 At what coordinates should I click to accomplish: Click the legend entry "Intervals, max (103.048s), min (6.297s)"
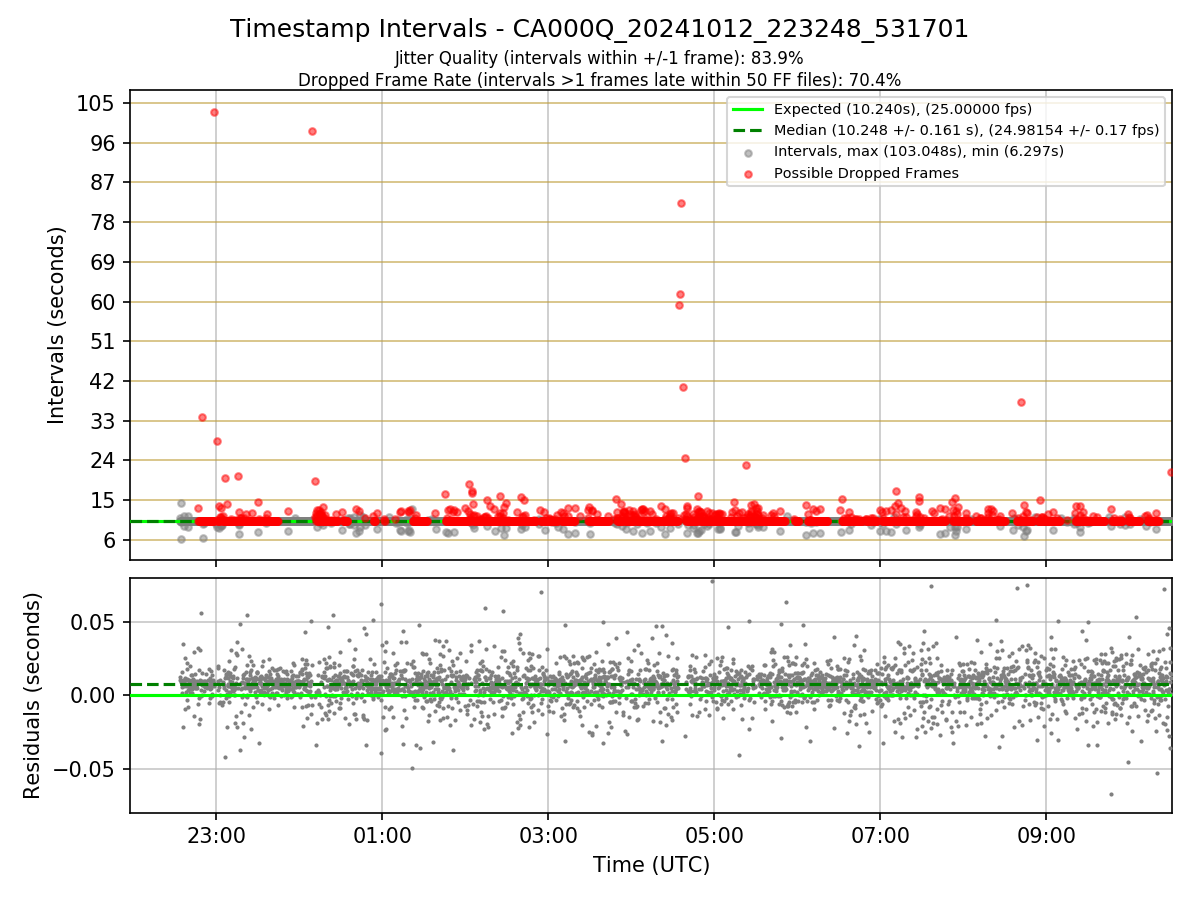pos(919,152)
